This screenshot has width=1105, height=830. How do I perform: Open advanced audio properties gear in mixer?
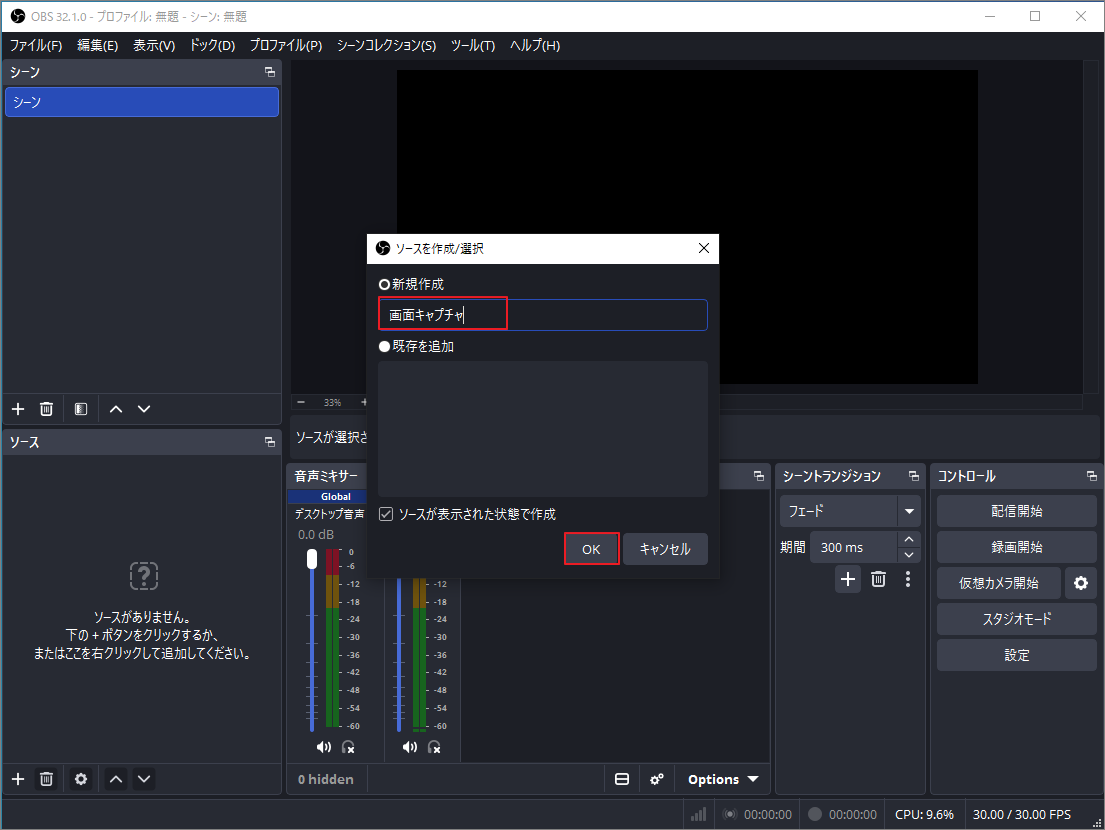tap(657, 779)
